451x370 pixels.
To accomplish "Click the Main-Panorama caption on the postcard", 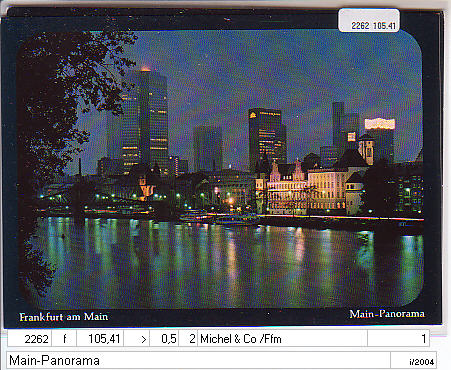I will (x=387, y=314).
